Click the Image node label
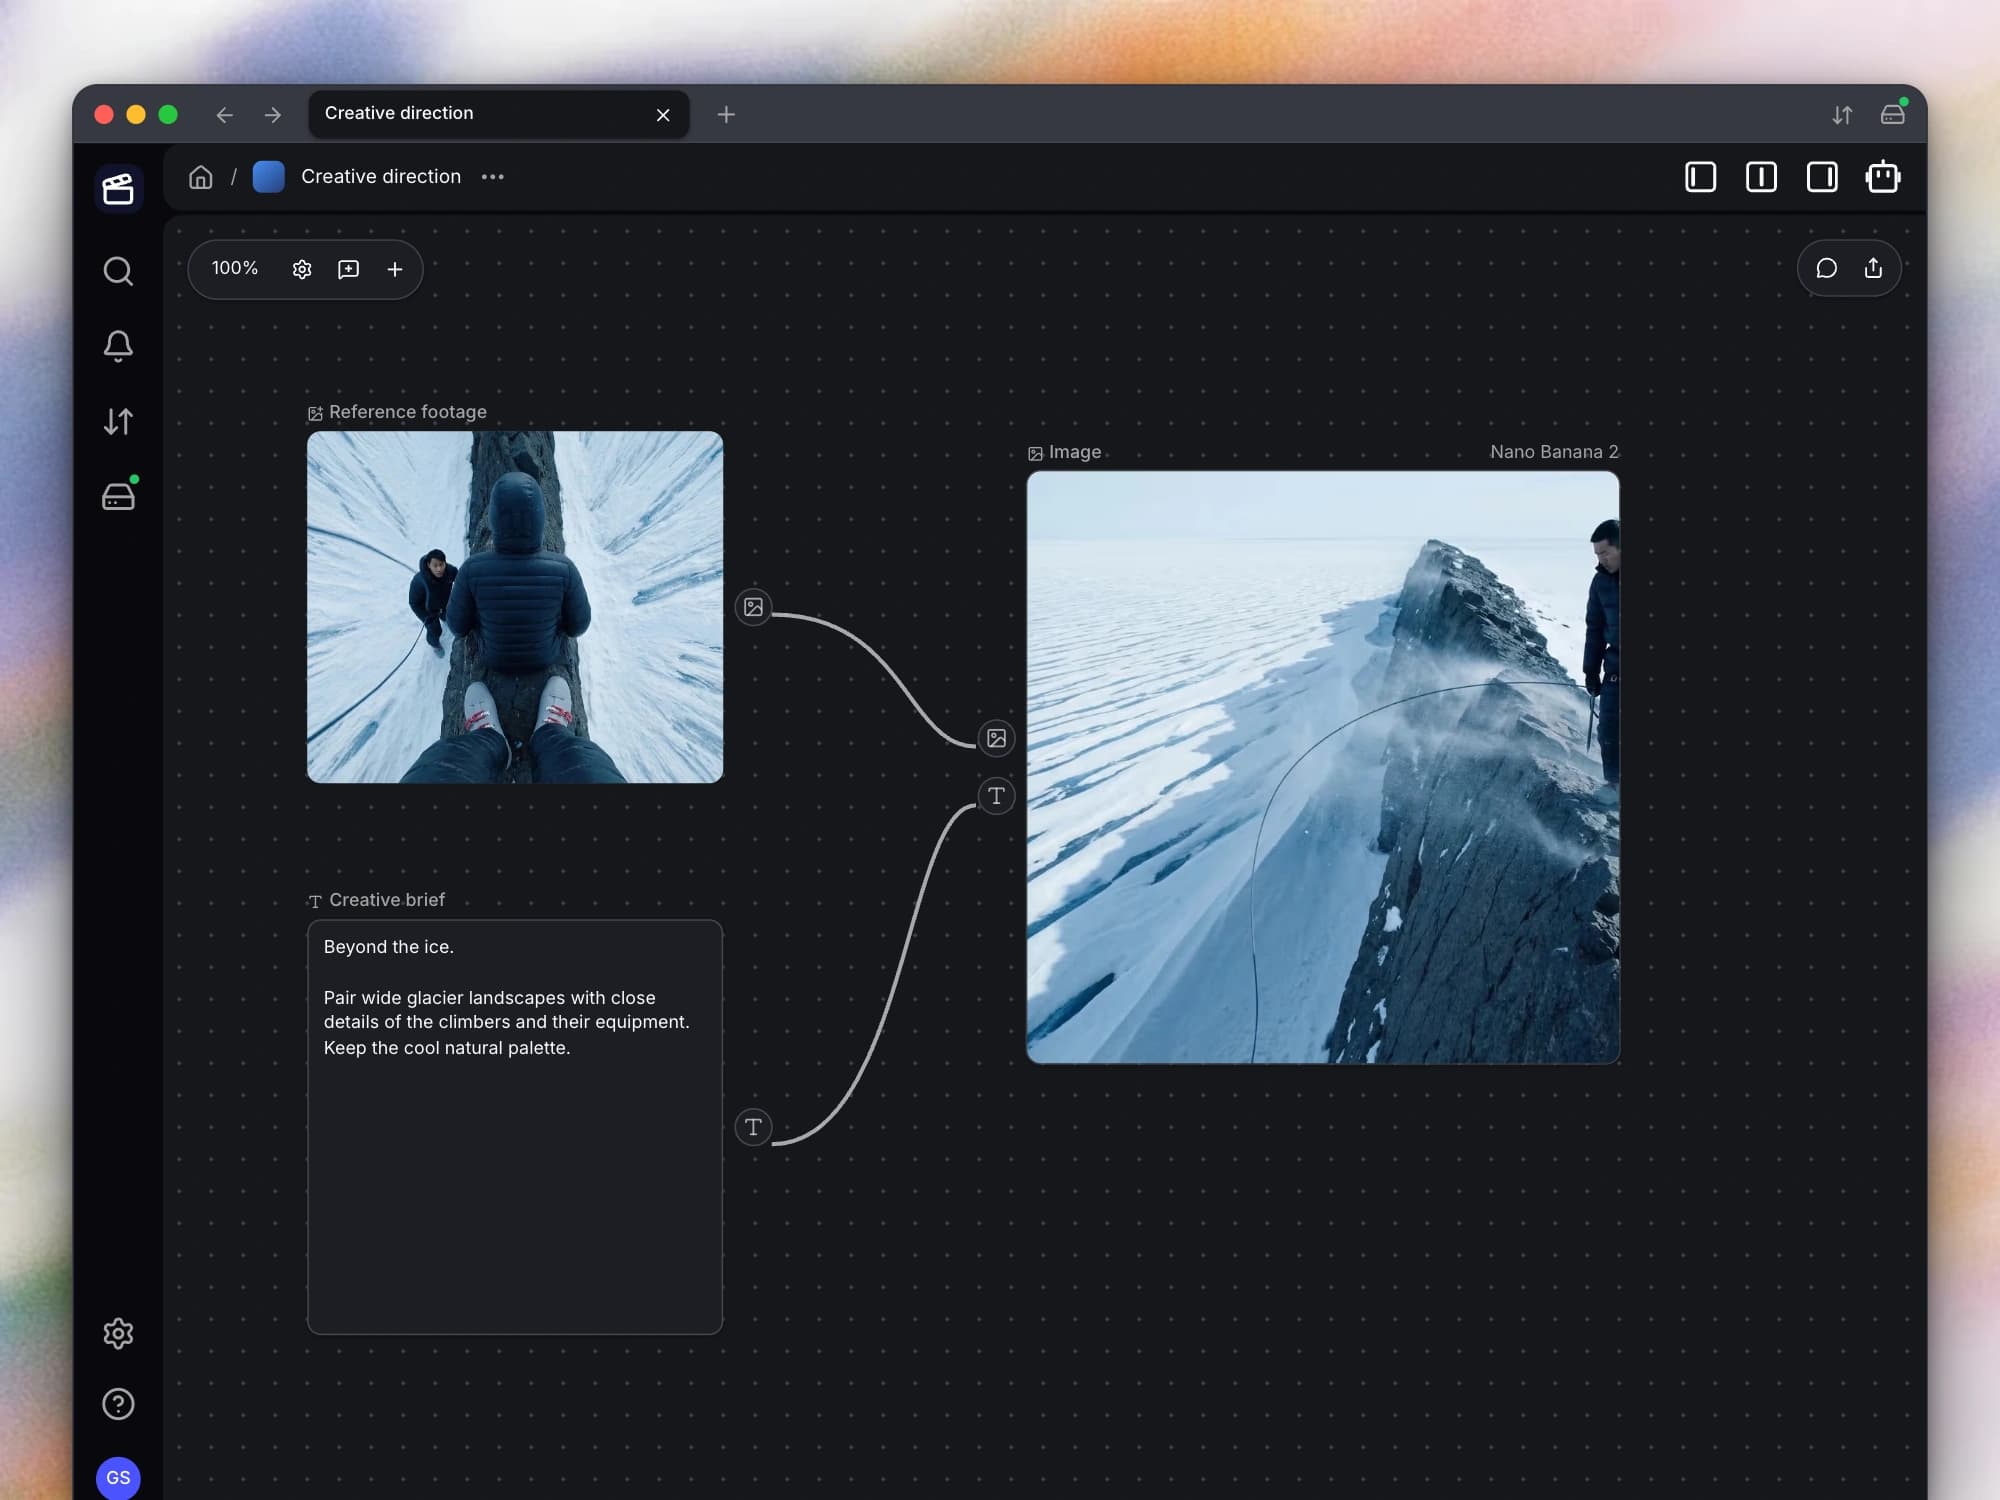 pyautogui.click(x=1075, y=452)
